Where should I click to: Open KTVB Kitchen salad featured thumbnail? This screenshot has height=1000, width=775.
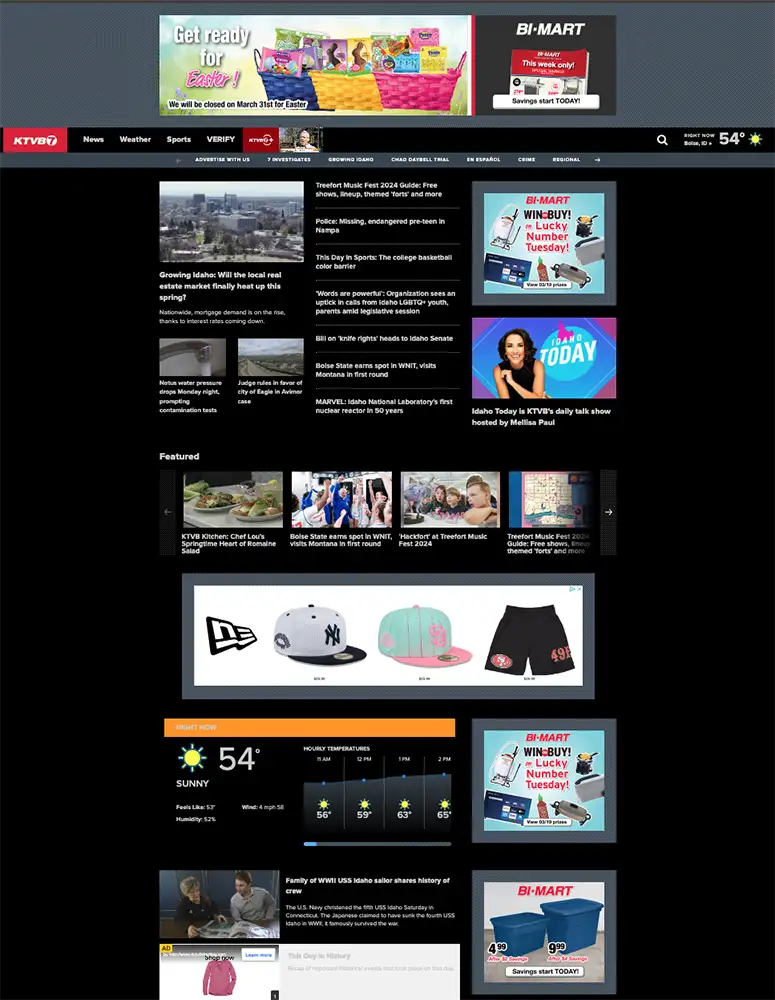(233, 499)
